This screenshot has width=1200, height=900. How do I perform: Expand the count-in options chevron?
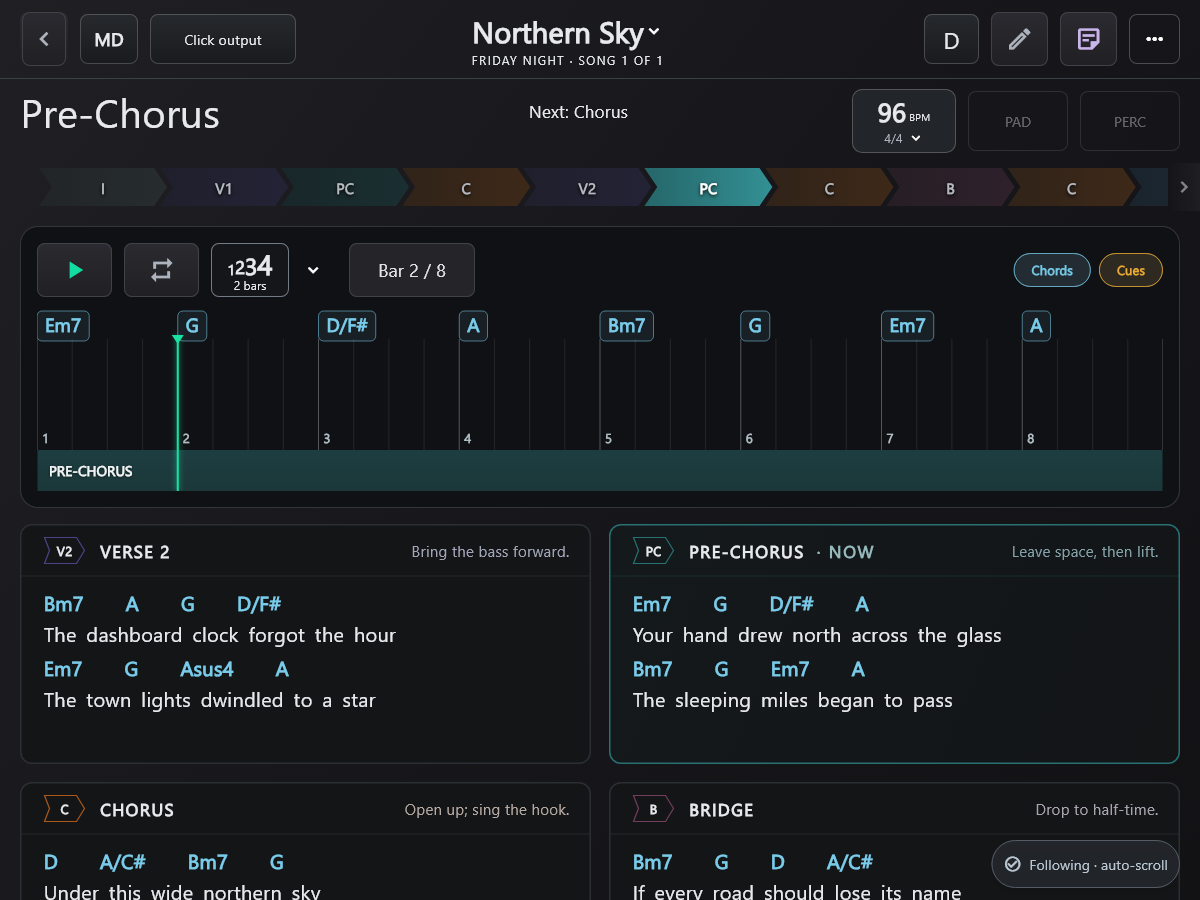[313, 270]
